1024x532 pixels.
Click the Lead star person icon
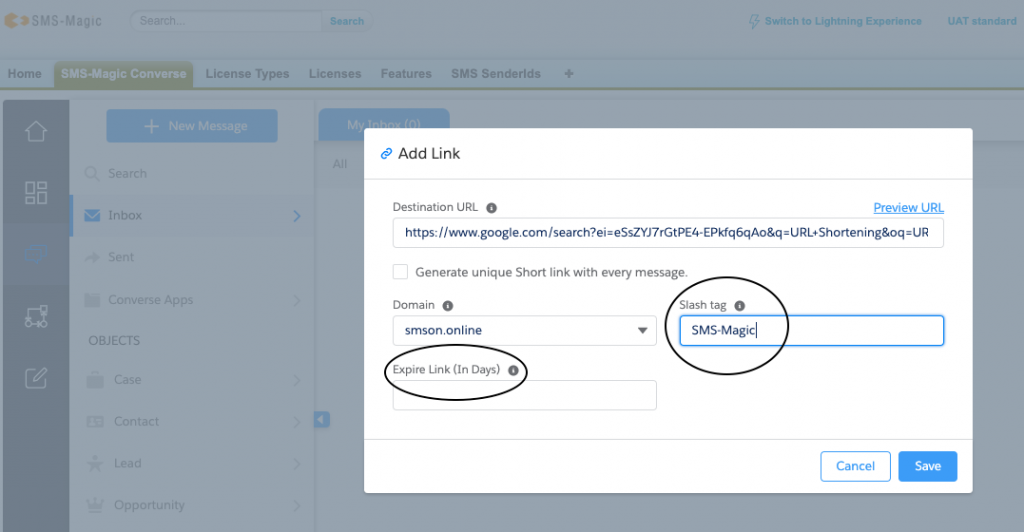coord(95,463)
